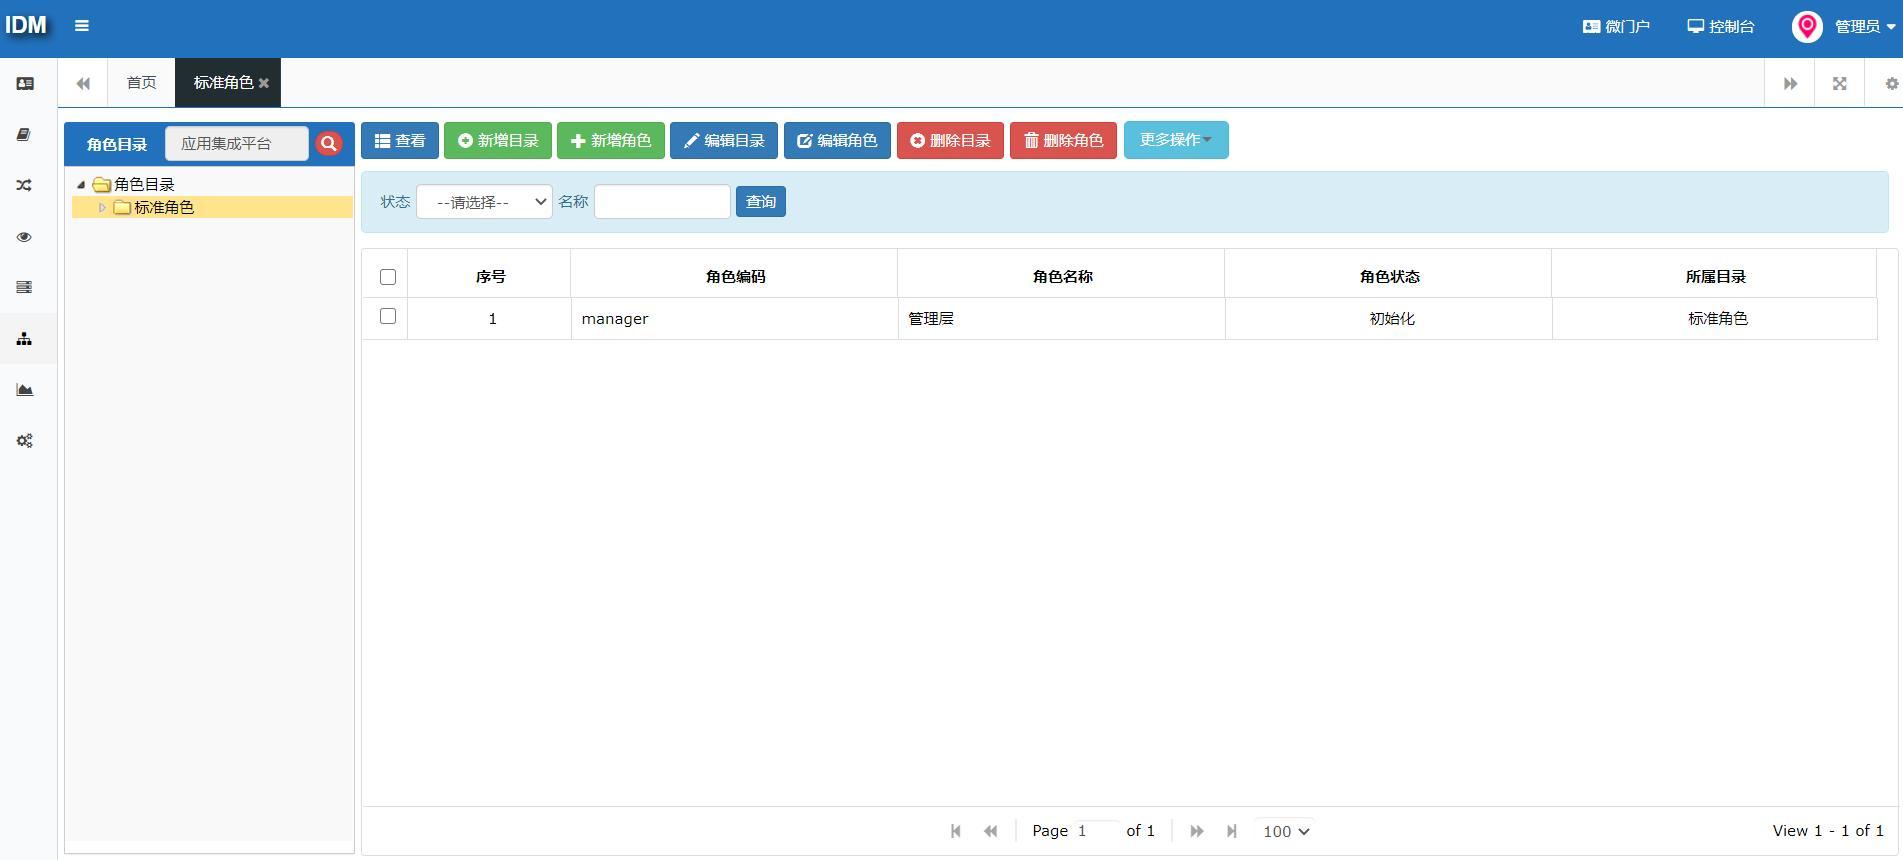Switch to the 首页 tab
The height and width of the screenshot is (860, 1903).
(x=141, y=83)
